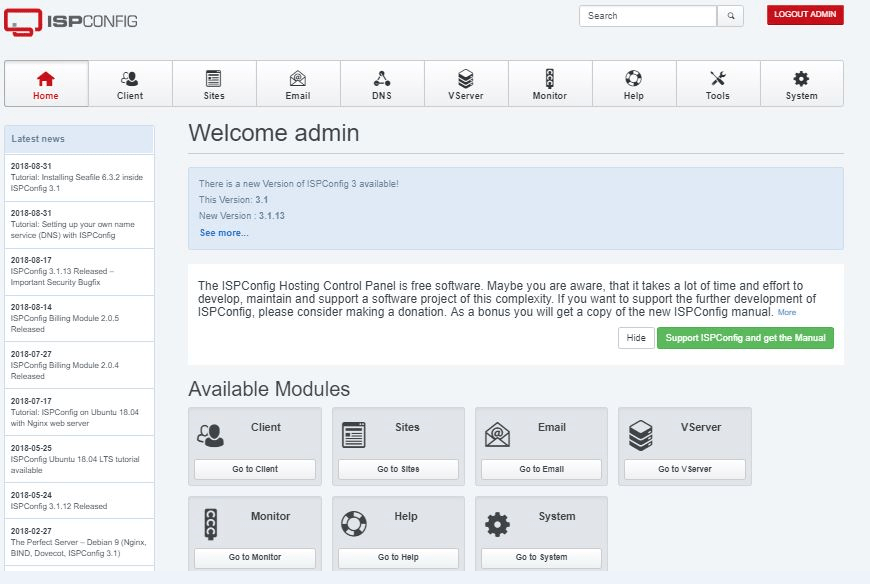
Task: Click the Monitor traffic light icon in navbar
Action: 550,78
